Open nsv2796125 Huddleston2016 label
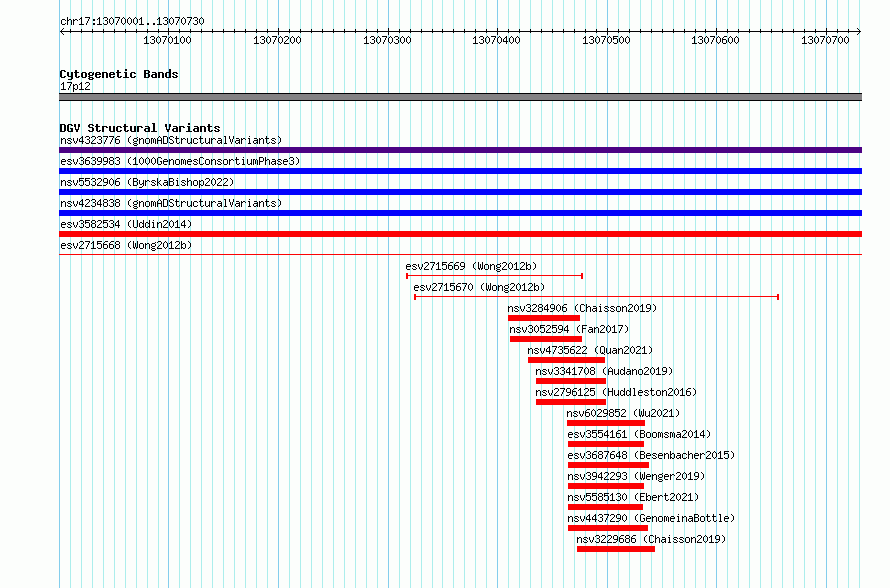Viewport: 890px width, 588px height. (616, 392)
